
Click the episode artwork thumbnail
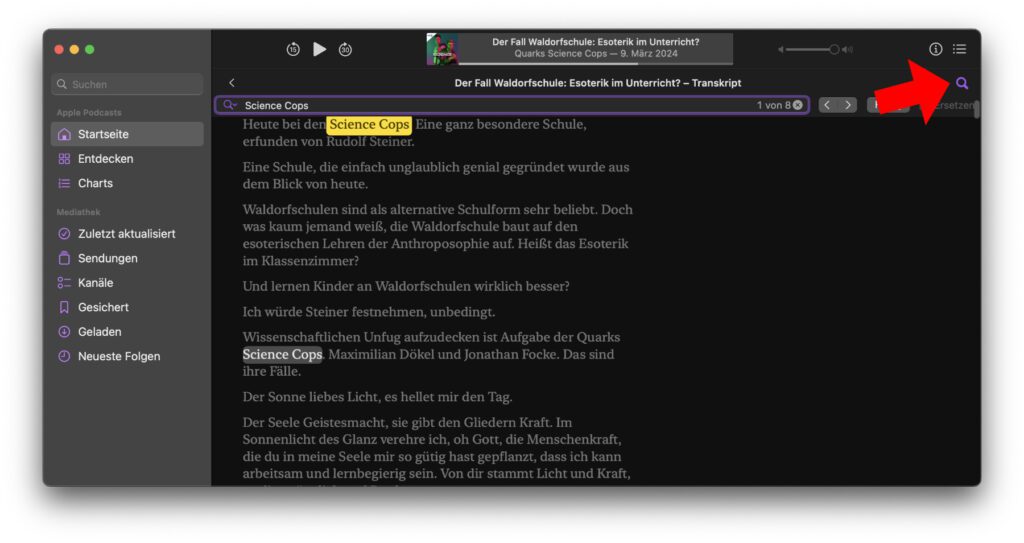442,49
